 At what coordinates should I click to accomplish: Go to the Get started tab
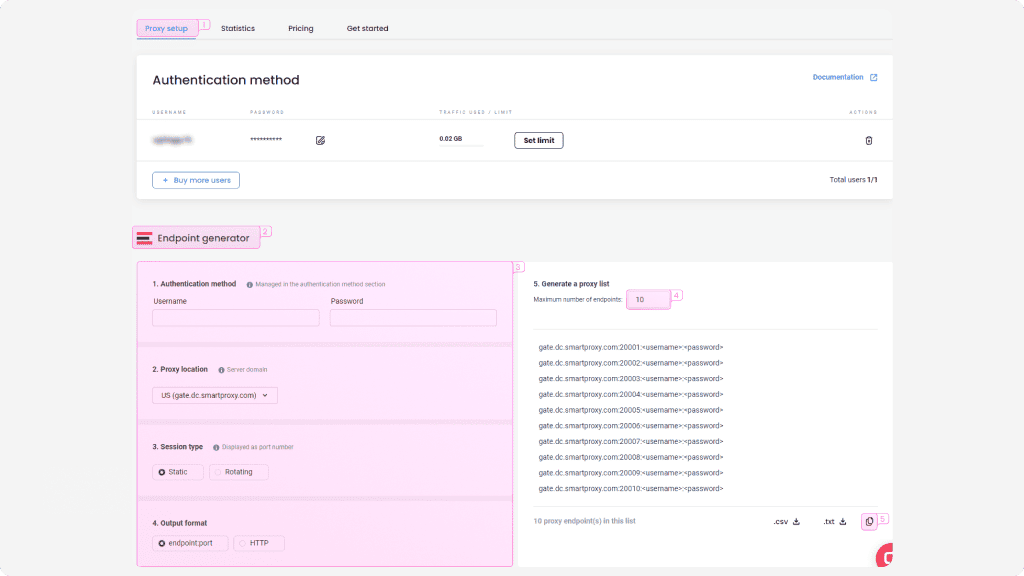click(367, 28)
